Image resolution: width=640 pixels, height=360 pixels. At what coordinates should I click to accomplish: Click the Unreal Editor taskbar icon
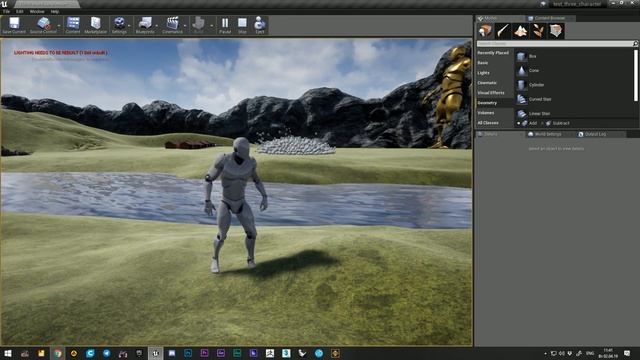[x=156, y=353]
